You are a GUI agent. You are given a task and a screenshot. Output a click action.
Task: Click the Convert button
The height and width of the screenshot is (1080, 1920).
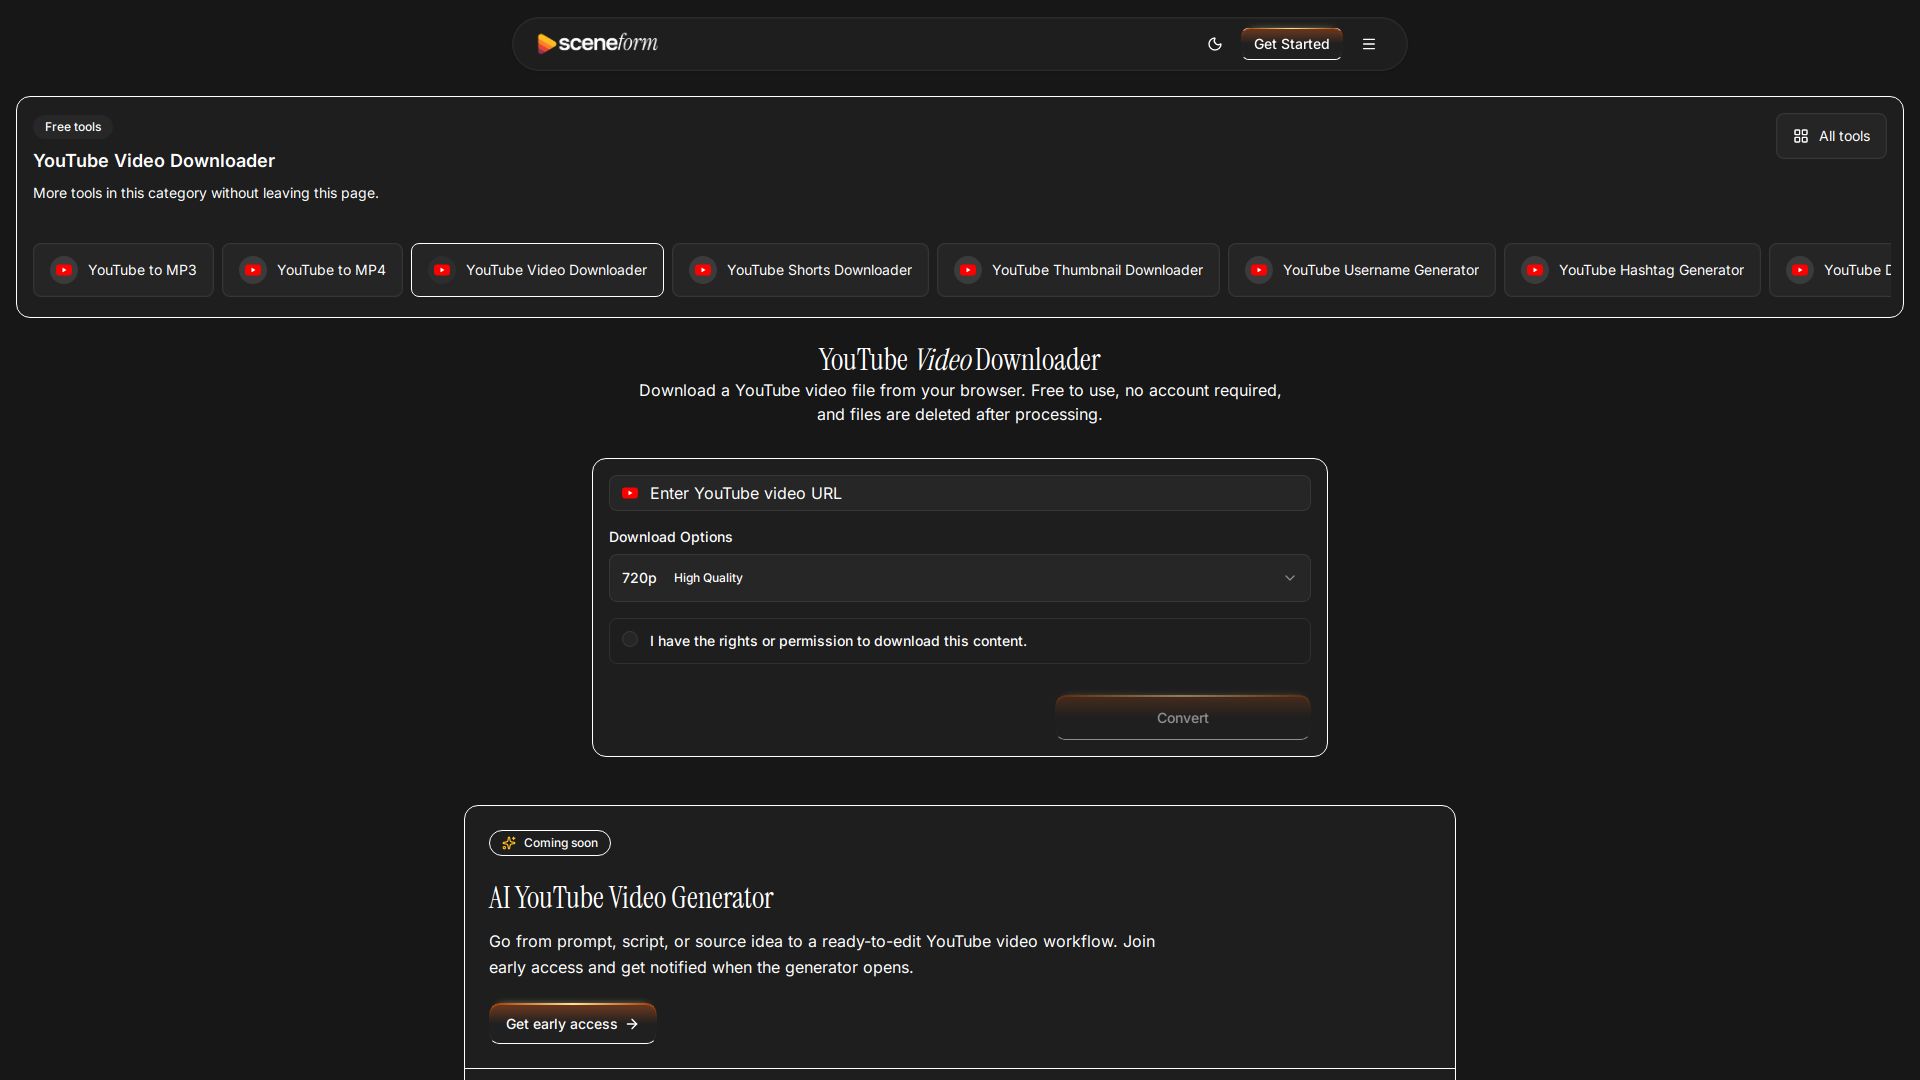[1183, 718]
